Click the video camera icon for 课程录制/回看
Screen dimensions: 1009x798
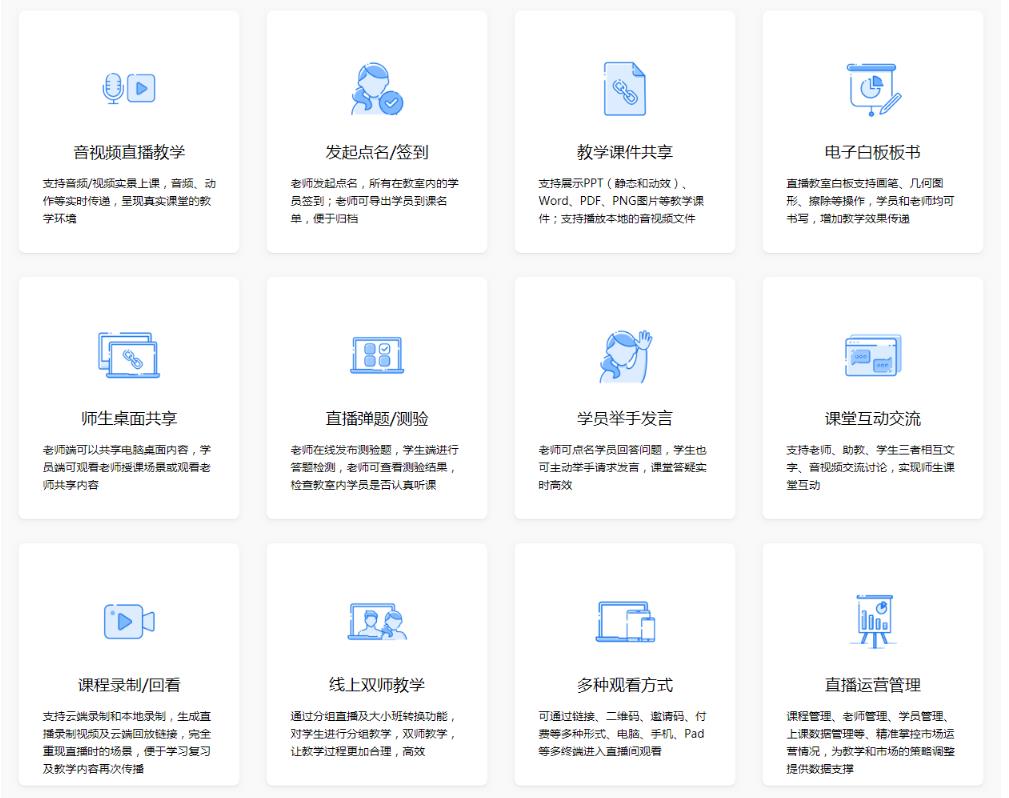click(x=129, y=621)
